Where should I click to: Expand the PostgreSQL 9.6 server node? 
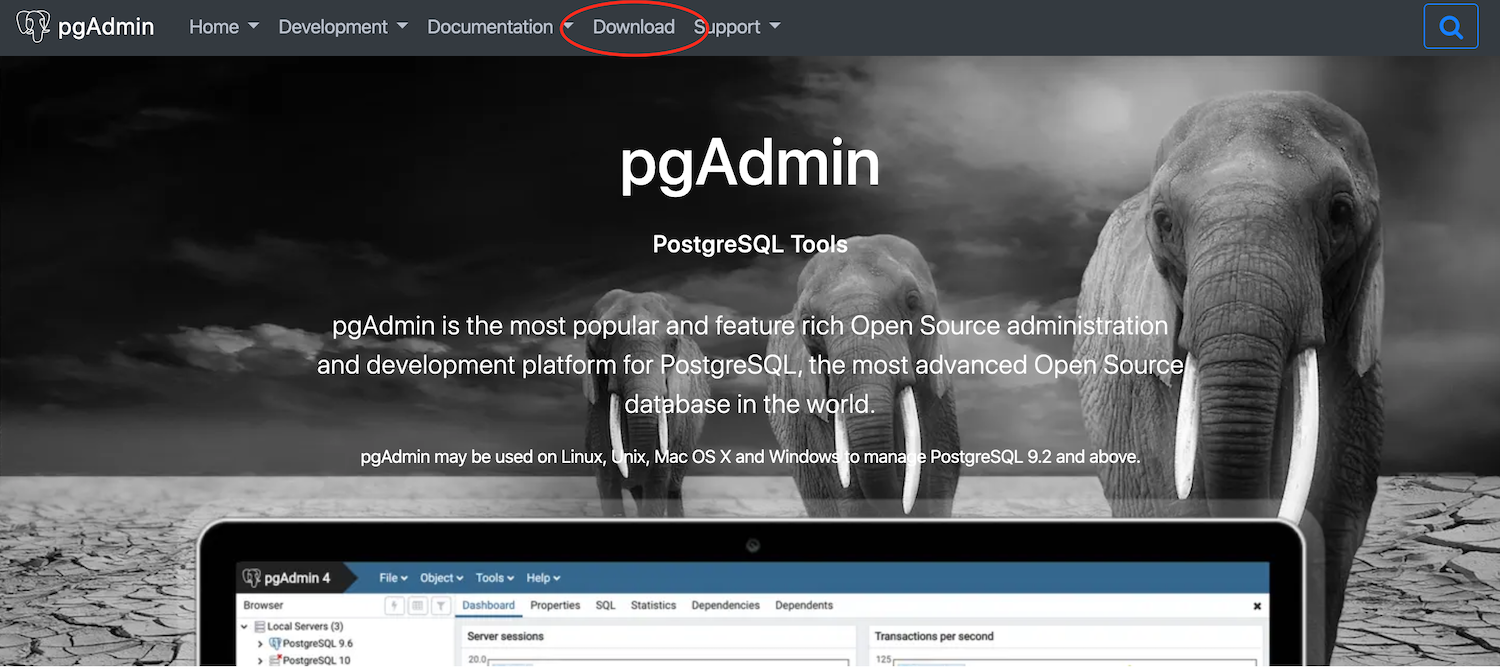[x=261, y=644]
